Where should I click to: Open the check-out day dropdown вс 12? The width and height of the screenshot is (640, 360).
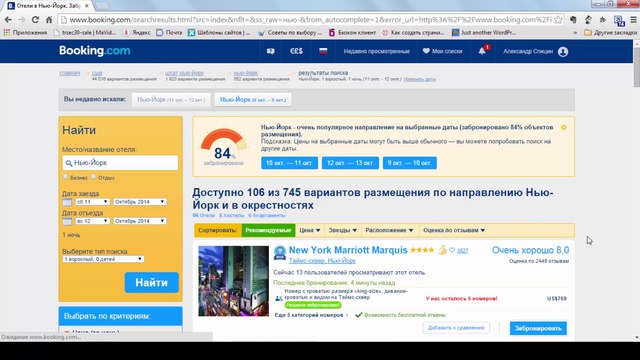92,221
